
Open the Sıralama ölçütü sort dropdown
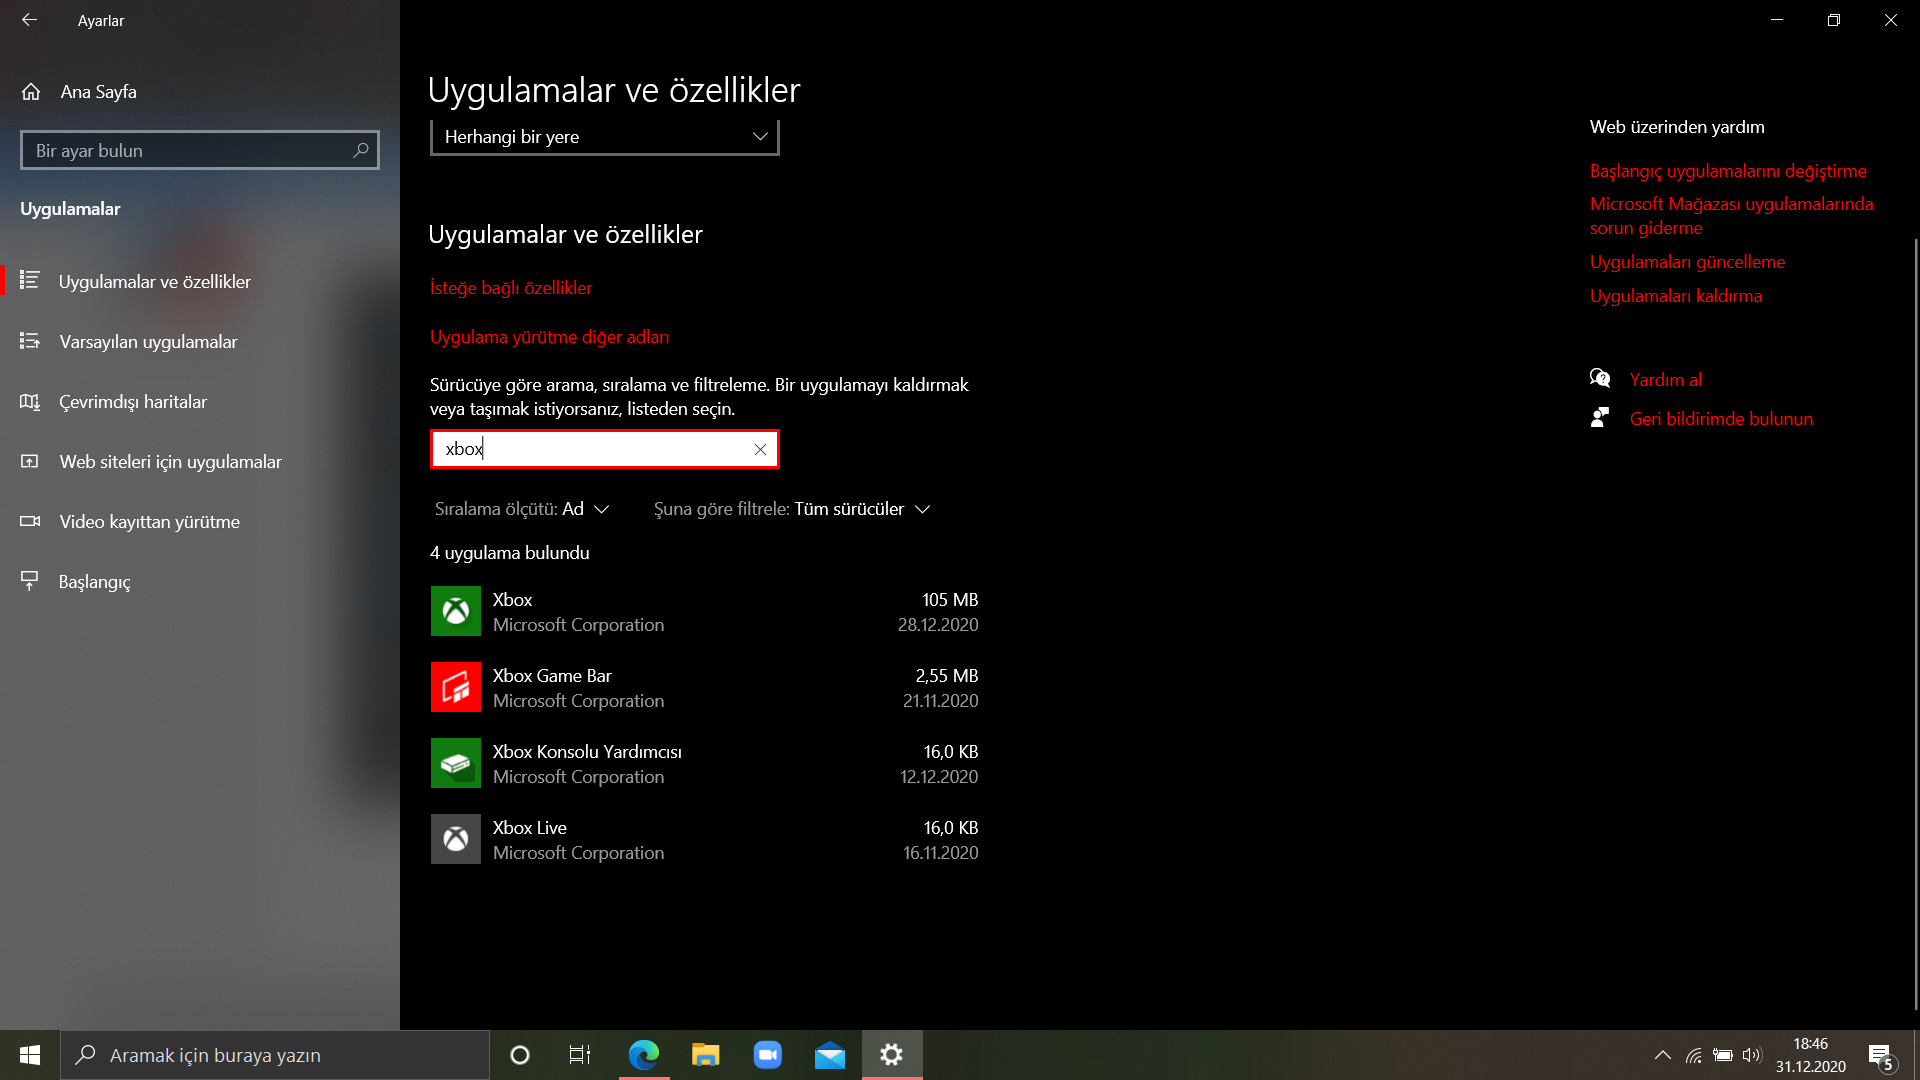(x=522, y=509)
